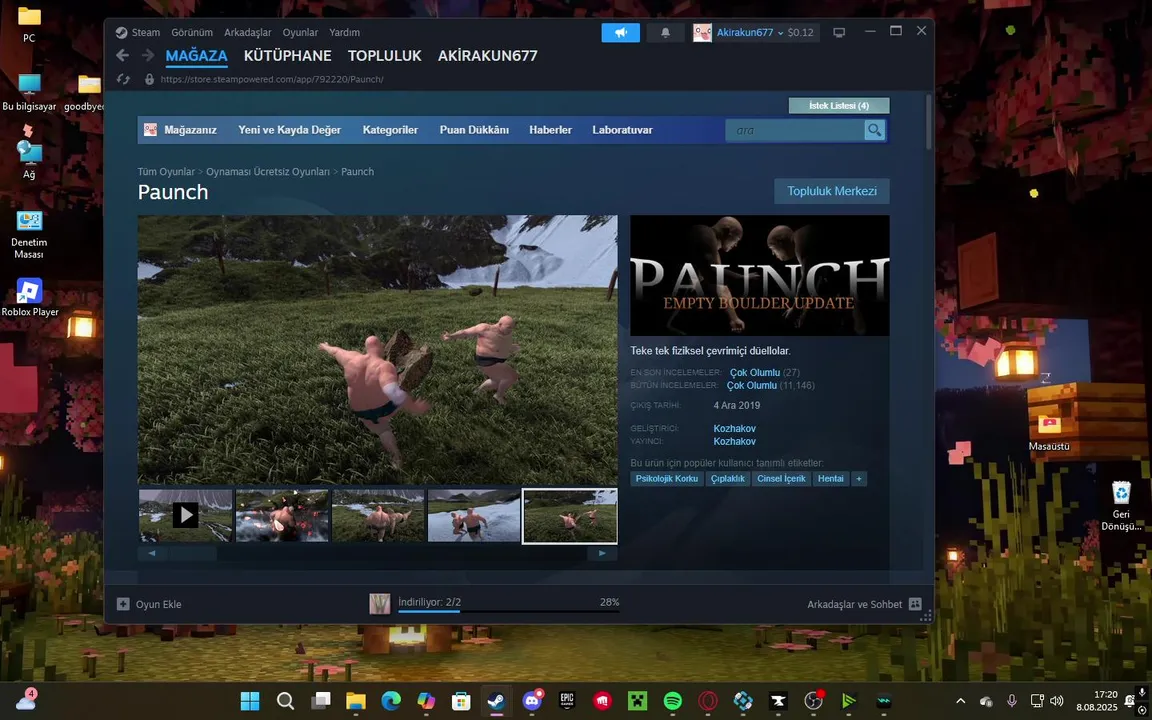The height and width of the screenshot is (720, 1152).
Task: Click the store search input field
Action: point(794,130)
